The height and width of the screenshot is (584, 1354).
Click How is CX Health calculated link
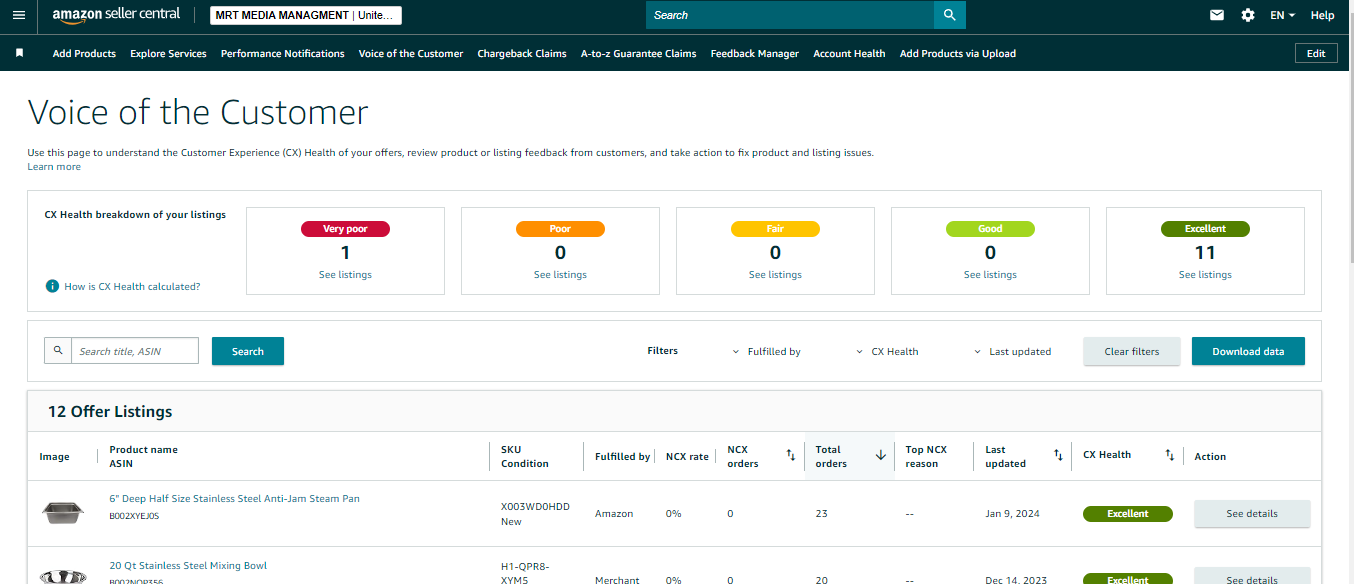[x=132, y=286]
